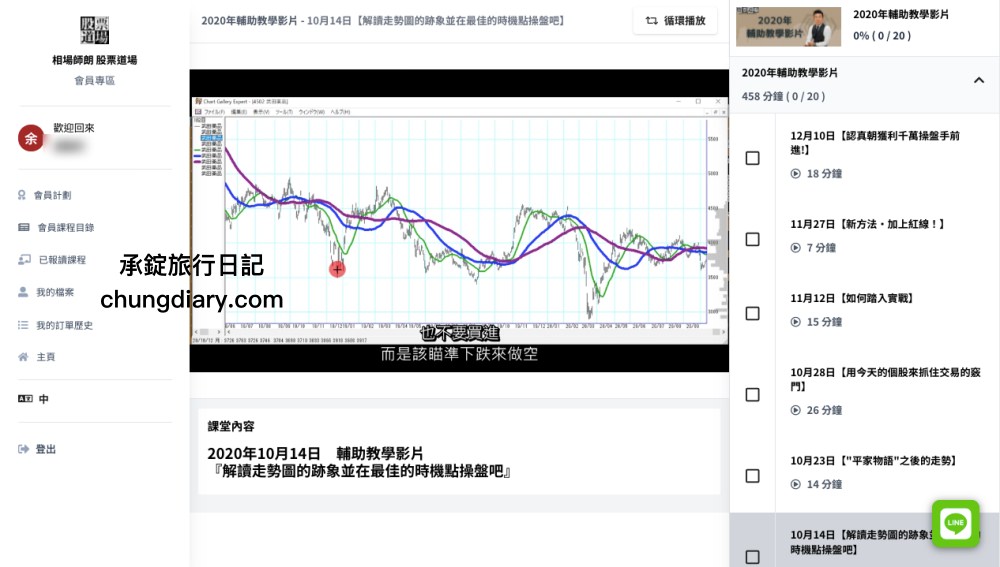Click the 458 分鐘 ( 0 / 20 ) text

coord(783,96)
